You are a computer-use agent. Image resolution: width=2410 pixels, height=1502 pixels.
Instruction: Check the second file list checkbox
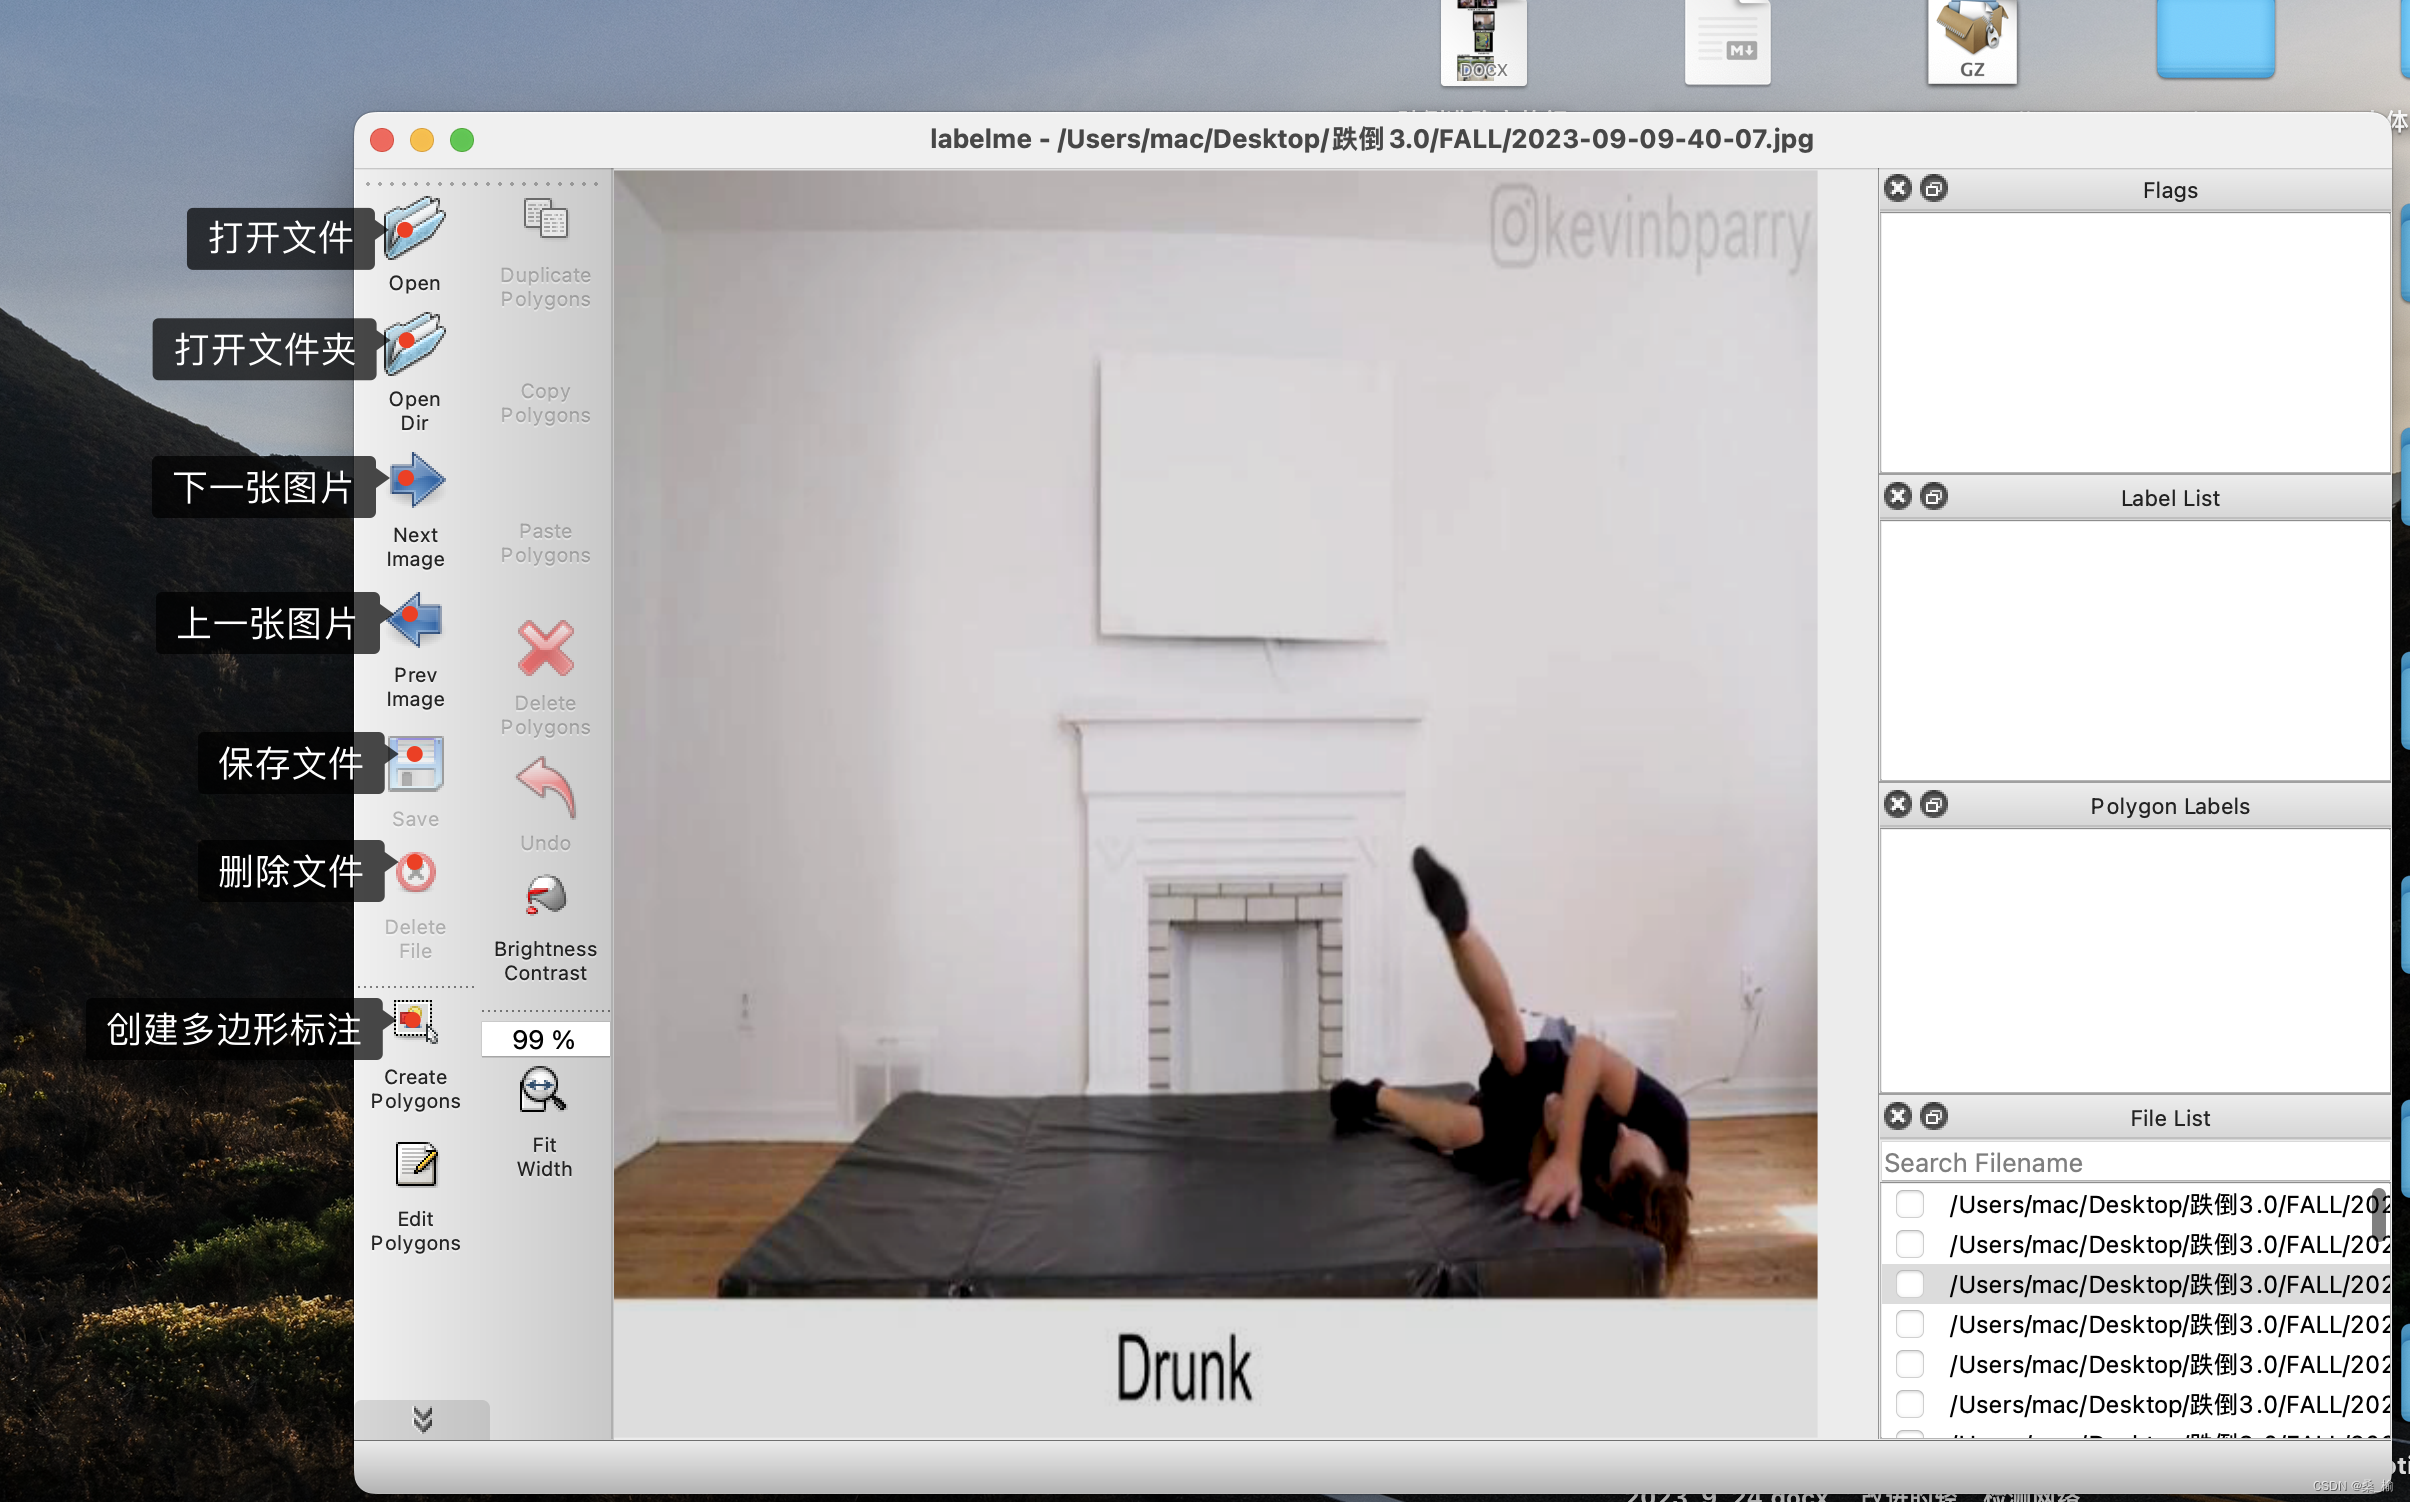1910,1244
